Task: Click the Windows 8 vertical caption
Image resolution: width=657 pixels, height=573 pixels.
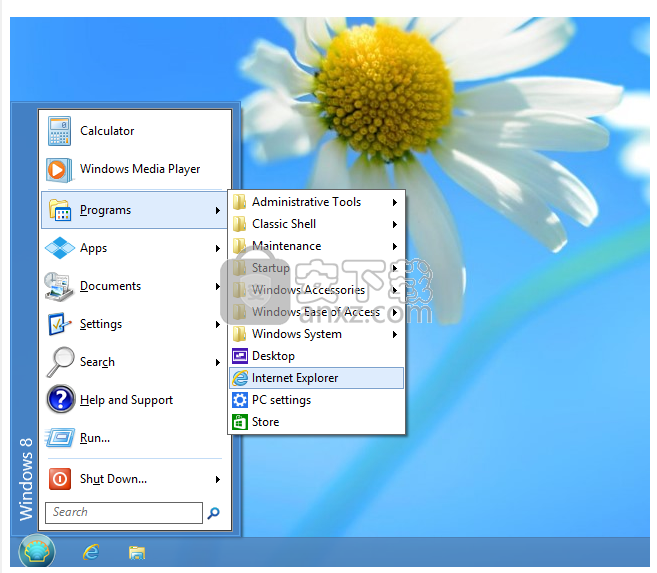Action: pos(26,480)
